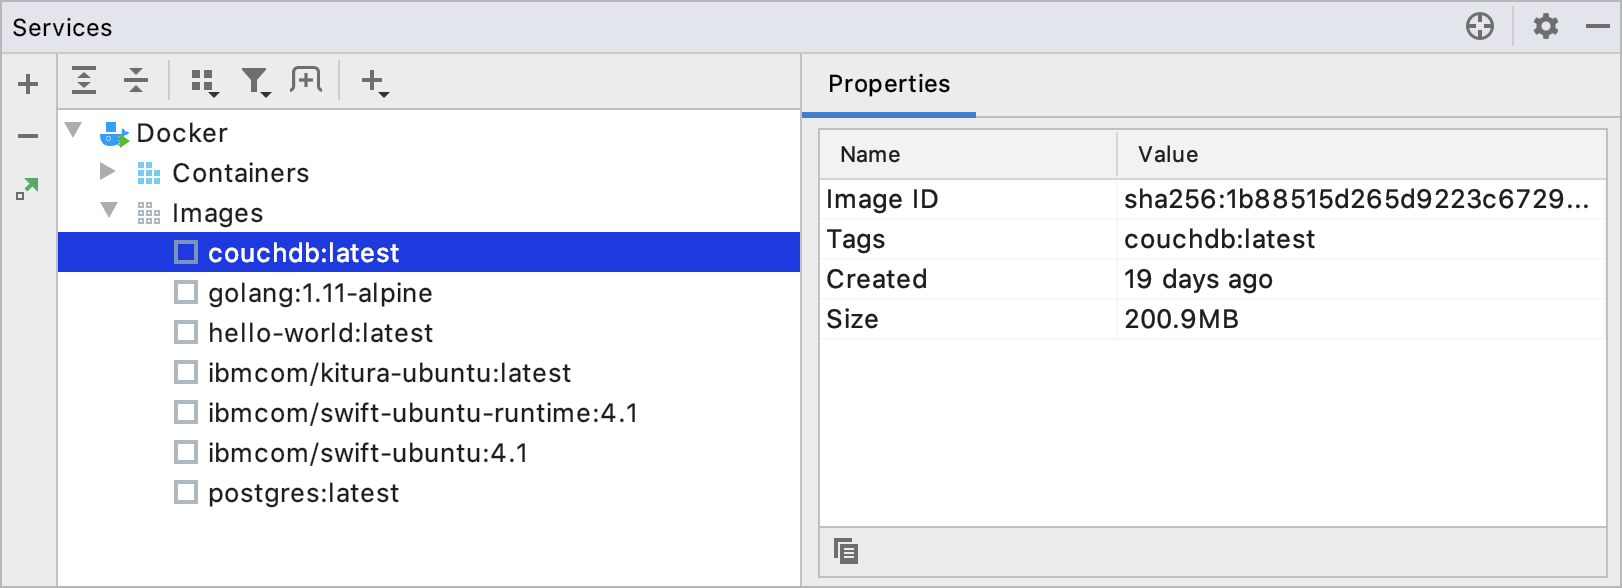Screen dimensions: 1622x588
Task: Open the Group By options icon
Action: click(204, 82)
